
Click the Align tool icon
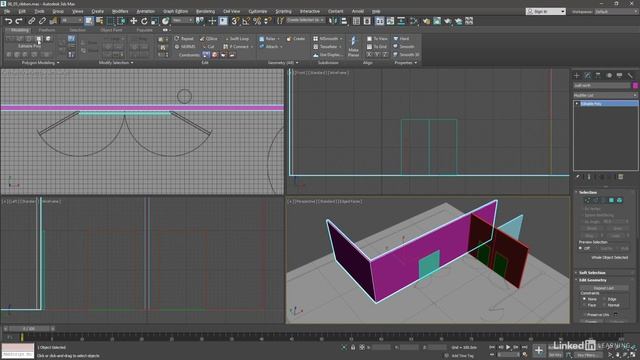(344, 21)
